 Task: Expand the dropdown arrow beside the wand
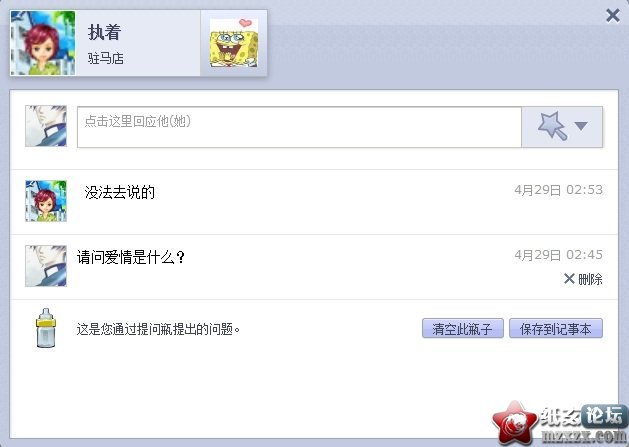point(581,126)
